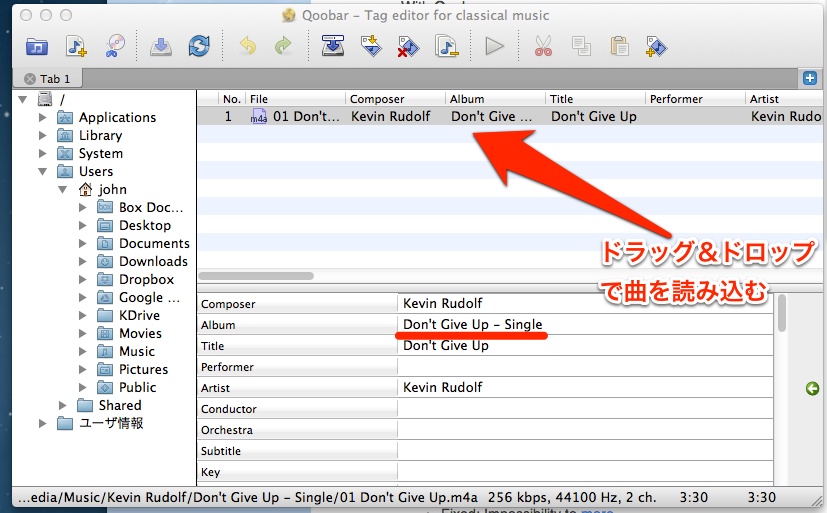Sort by the File column header

tap(295, 99)
